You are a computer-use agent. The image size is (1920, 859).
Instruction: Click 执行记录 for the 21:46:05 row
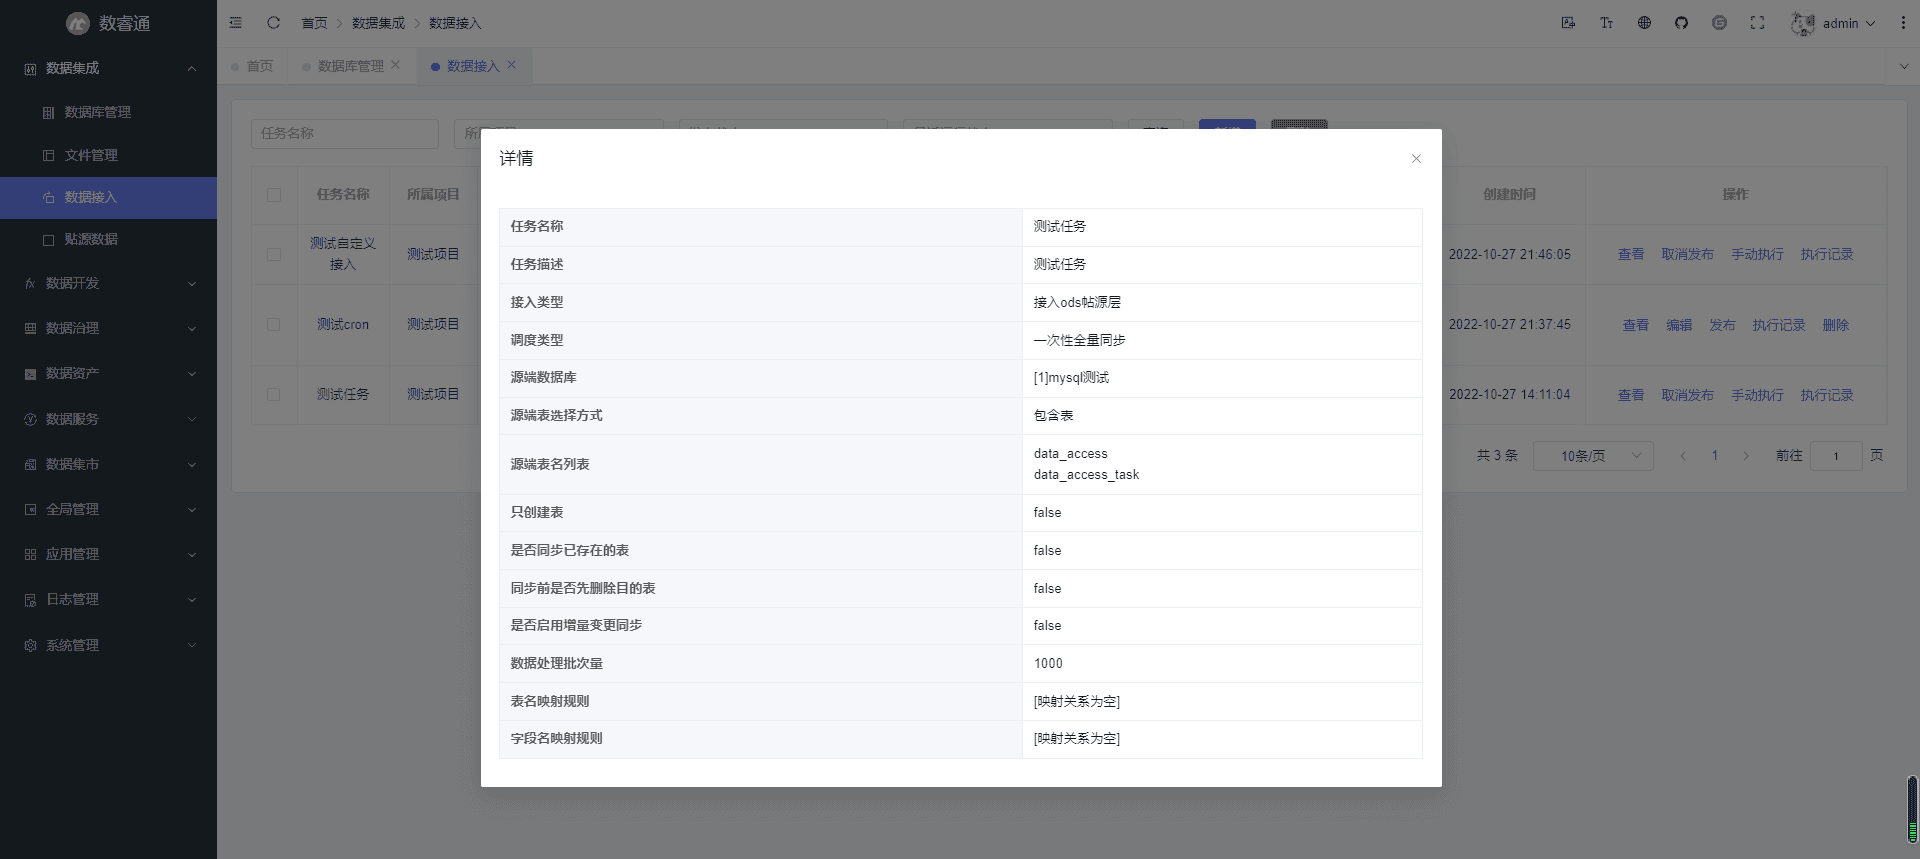point(1827,255)
